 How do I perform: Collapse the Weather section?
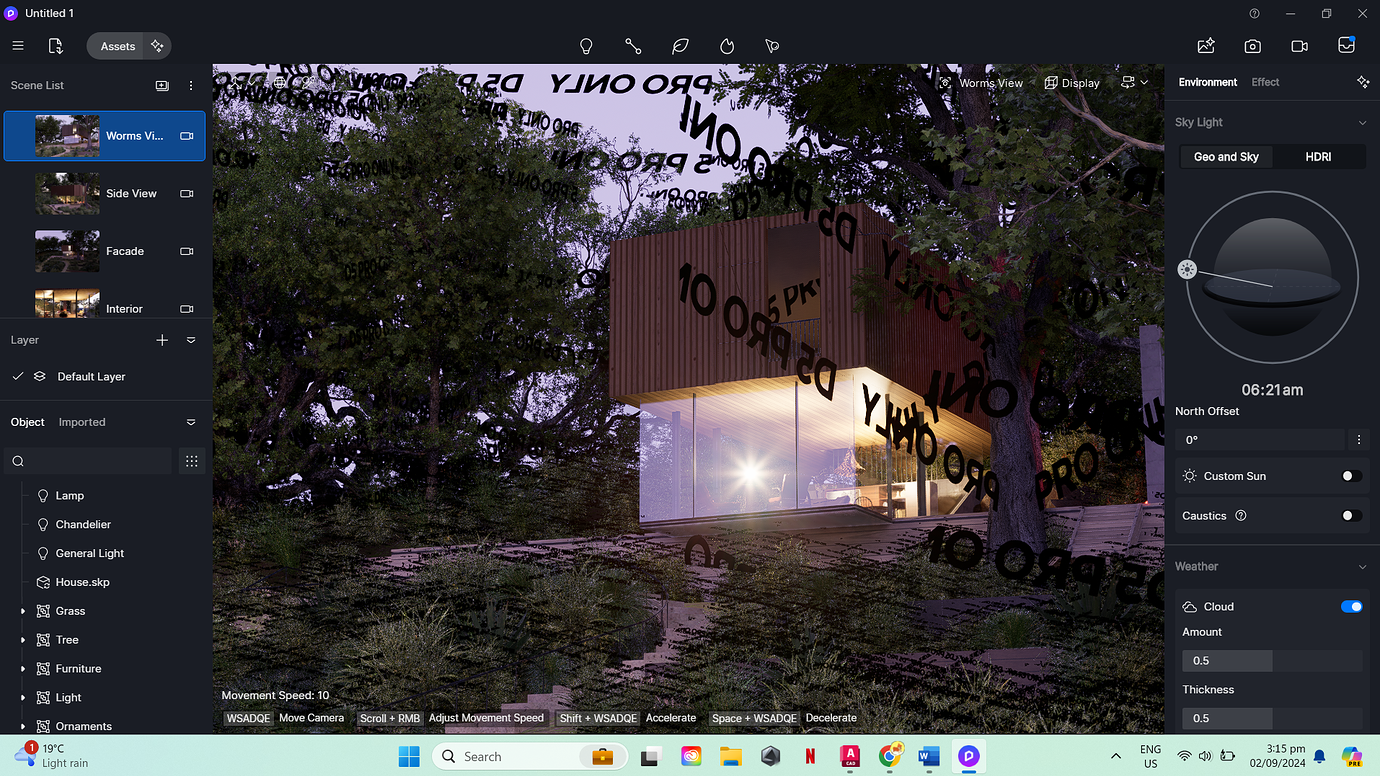click(x=1363, y=566)
